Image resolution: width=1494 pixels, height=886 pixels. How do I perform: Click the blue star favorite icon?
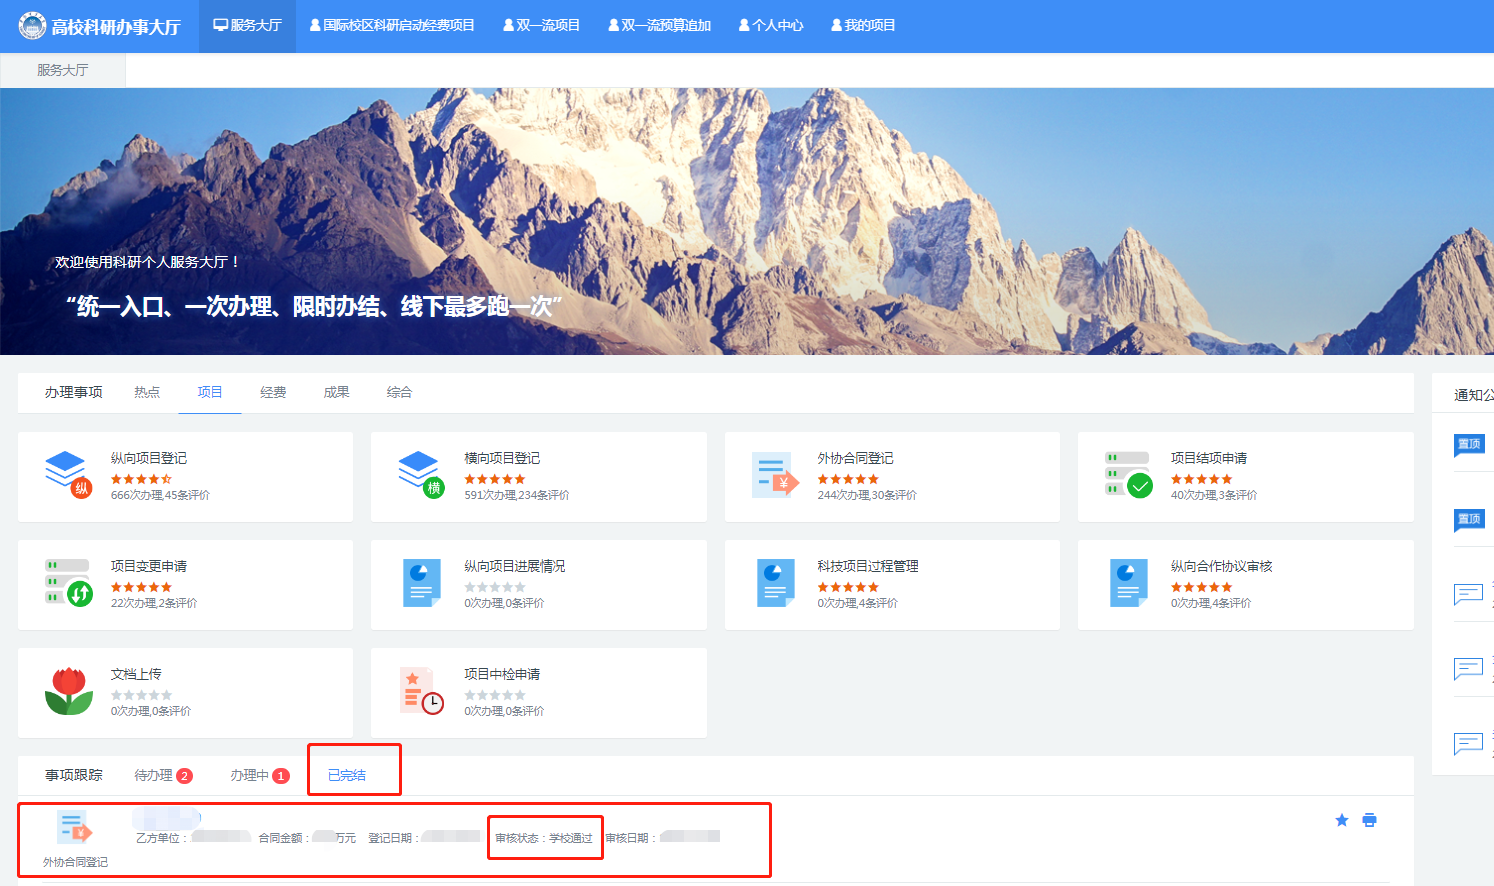pyautogui.click(x=1342, y=820)
